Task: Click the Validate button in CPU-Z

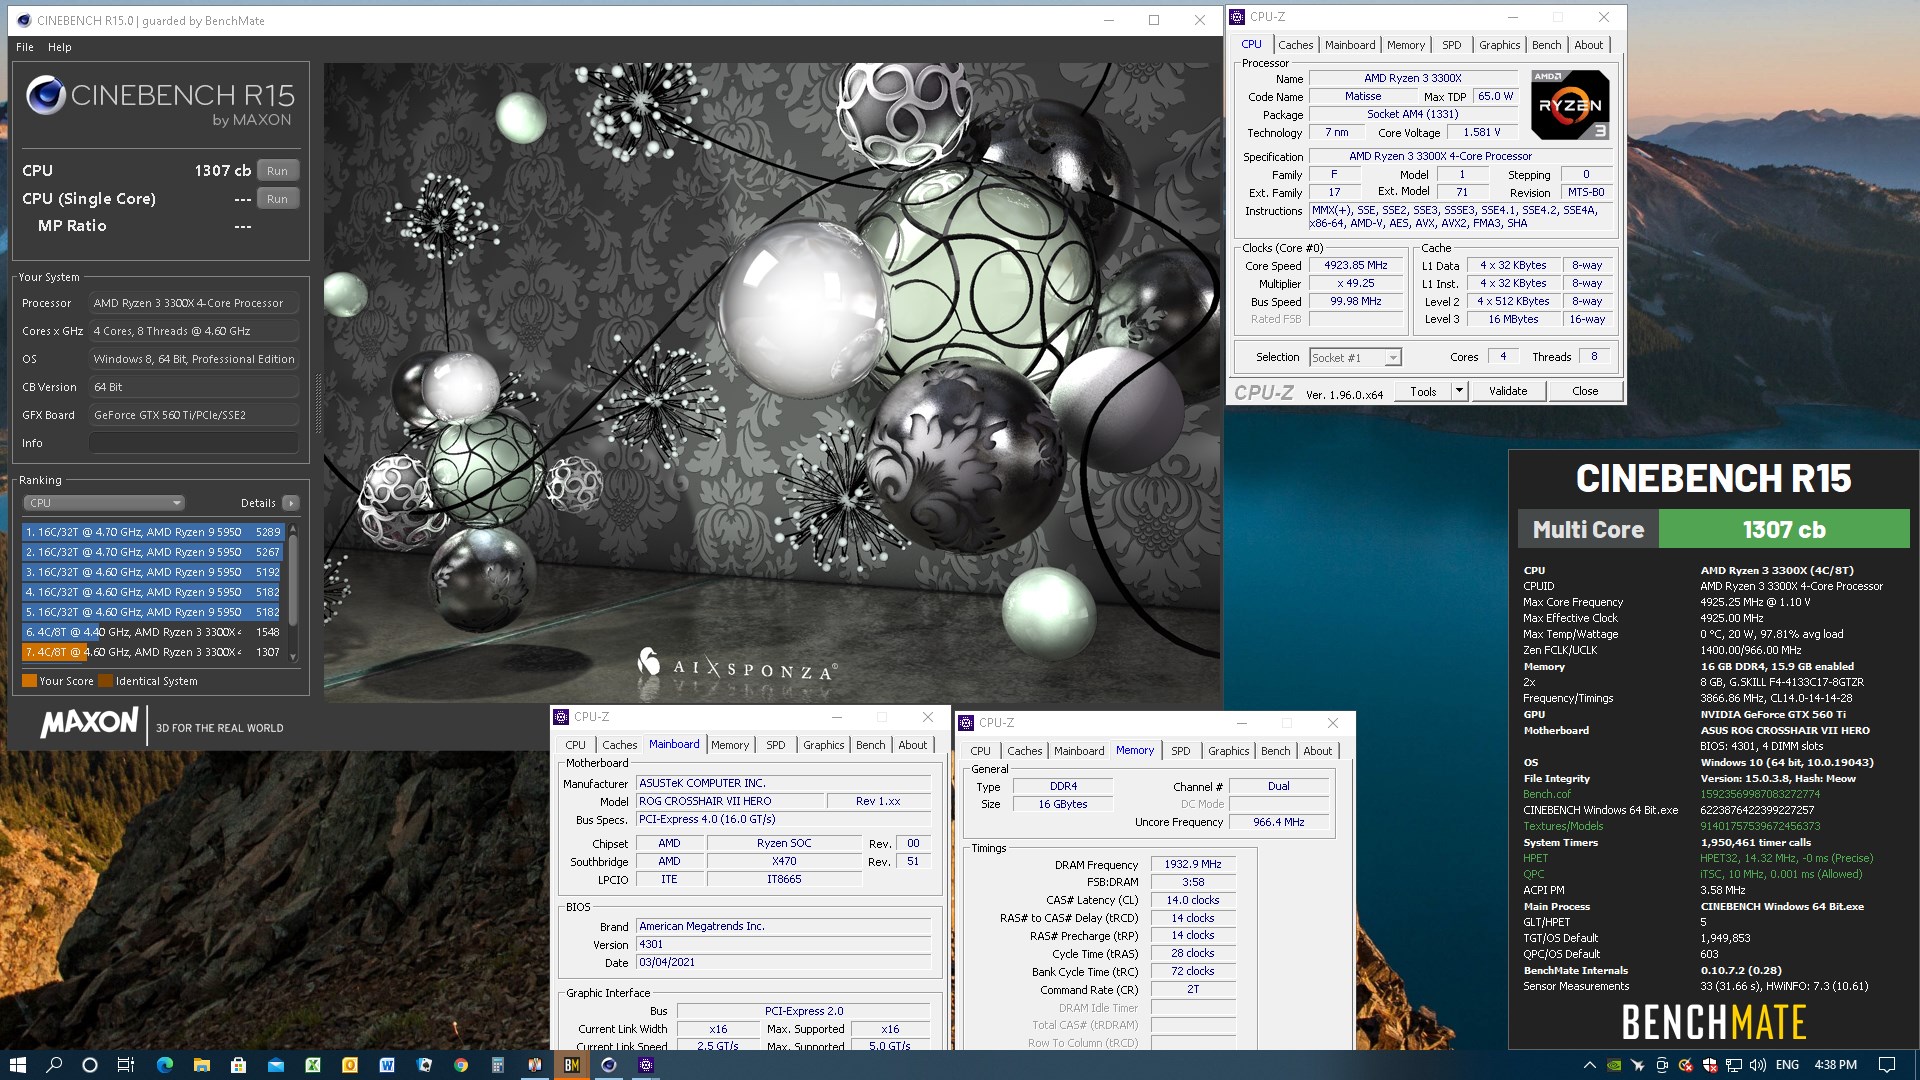Action: tap(1508, 391)
